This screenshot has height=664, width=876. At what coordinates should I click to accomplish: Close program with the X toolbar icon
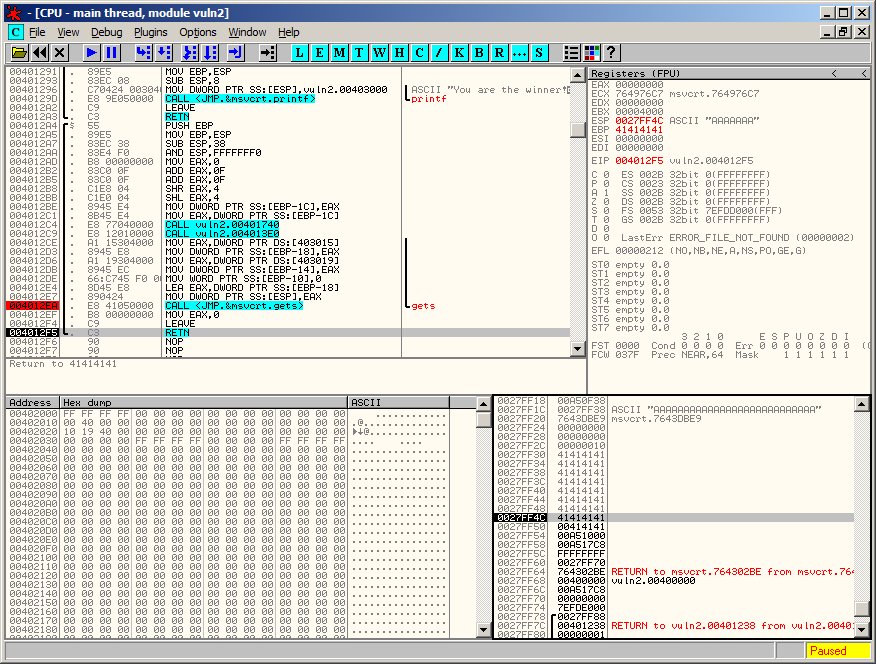60,52
